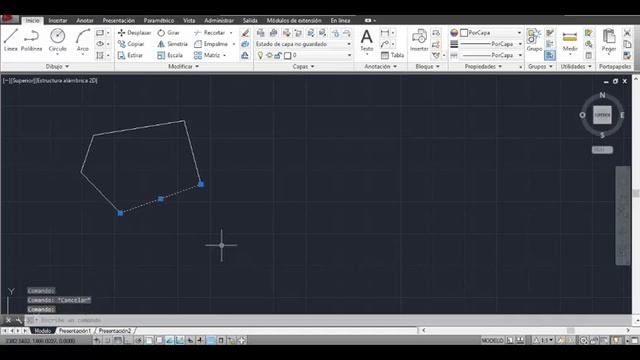
Task: Open the Administrar tab
Action: point(219,20)
